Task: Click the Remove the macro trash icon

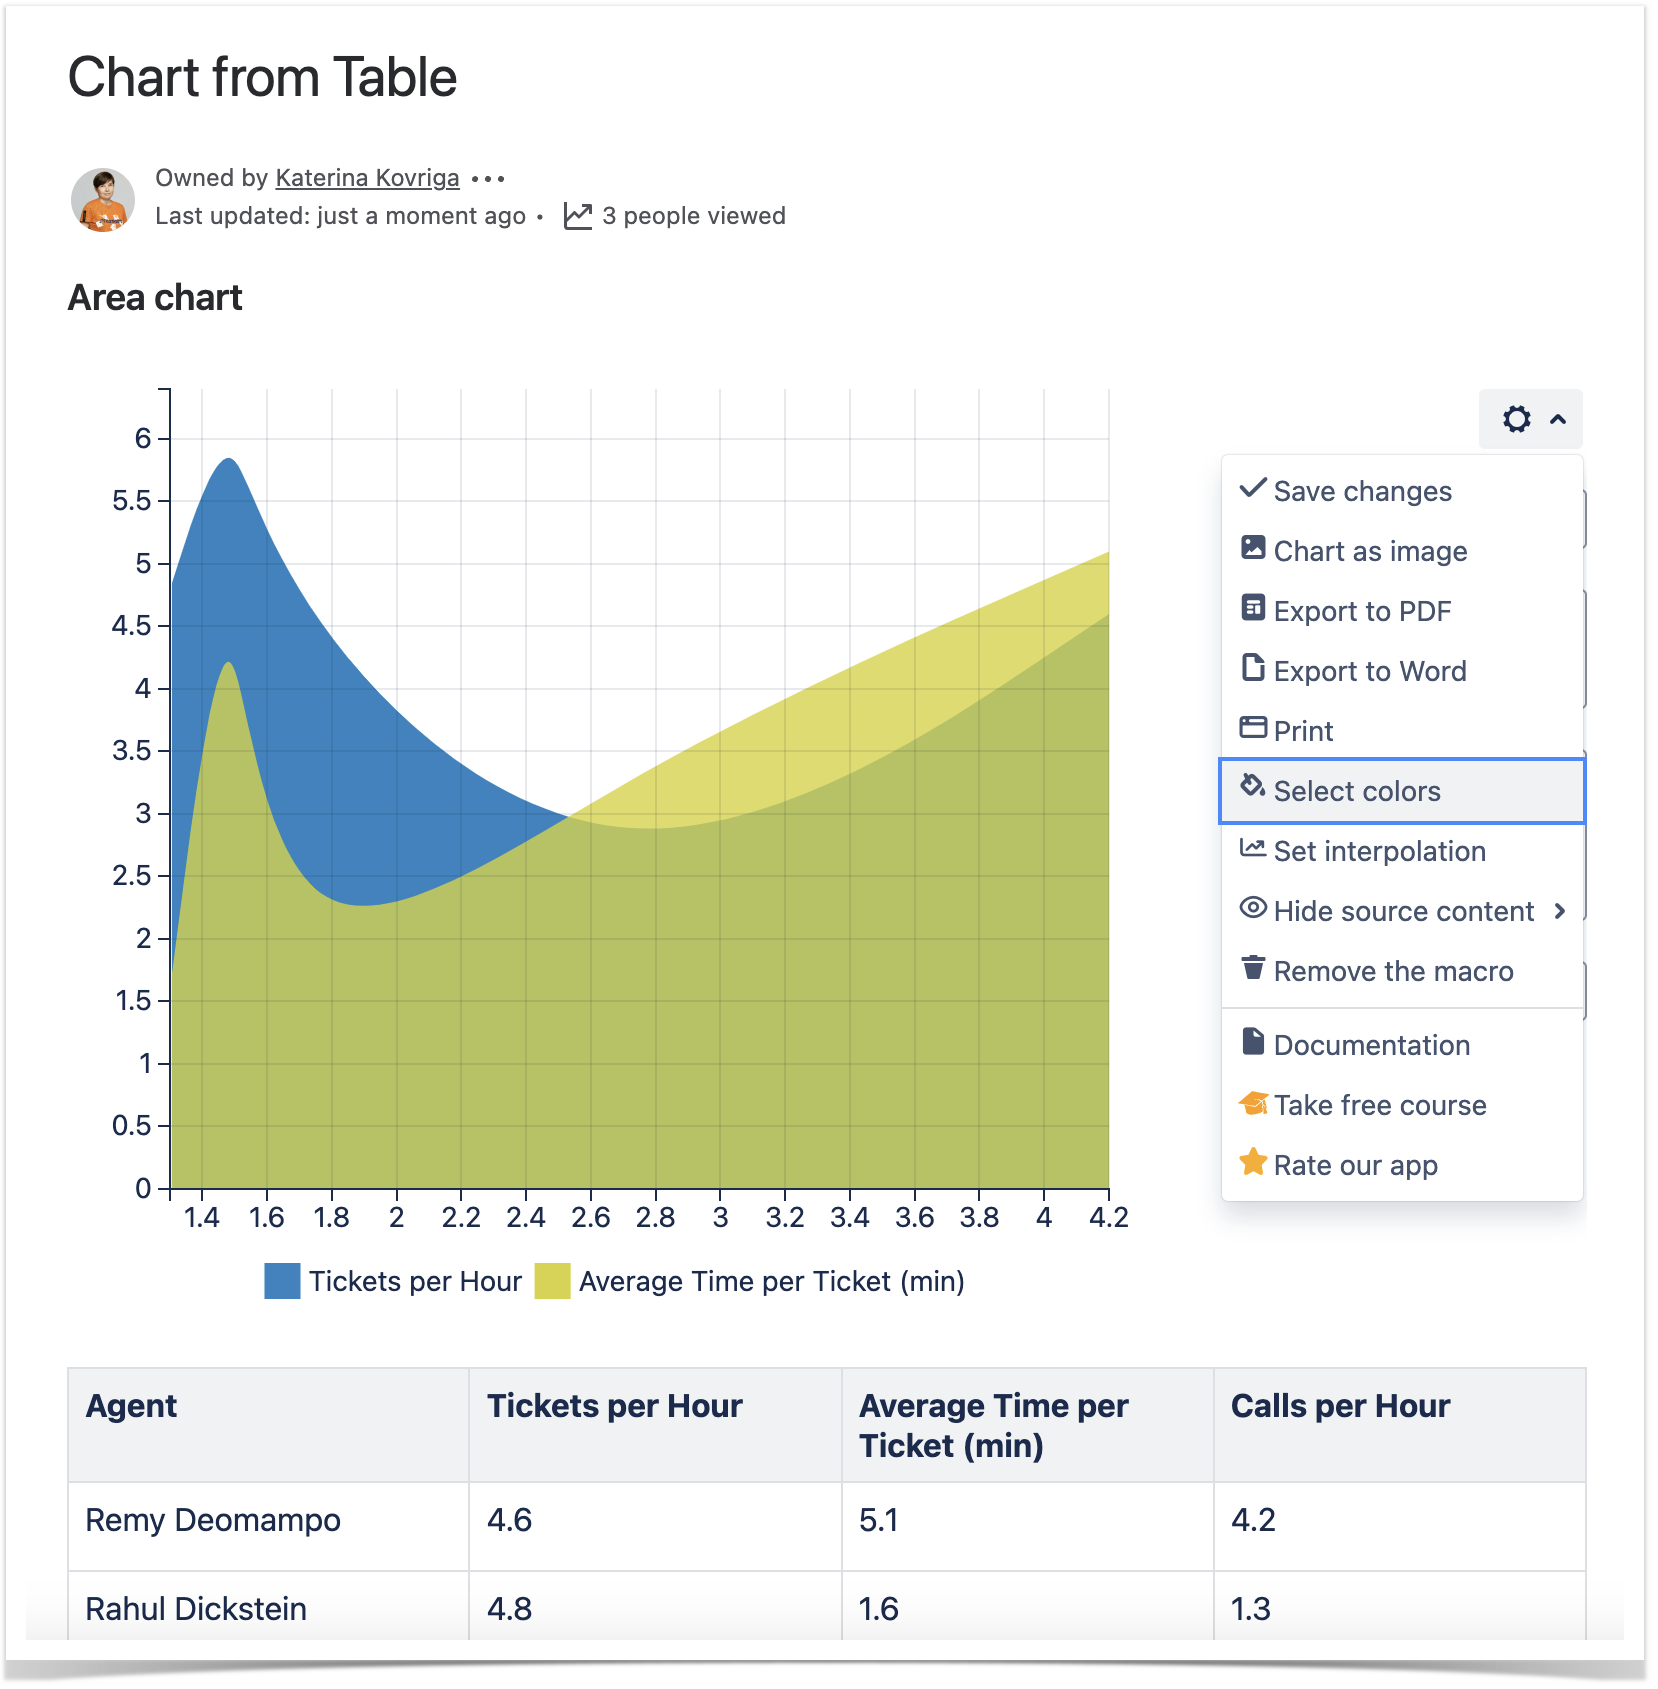Action: coord(1252,968)
